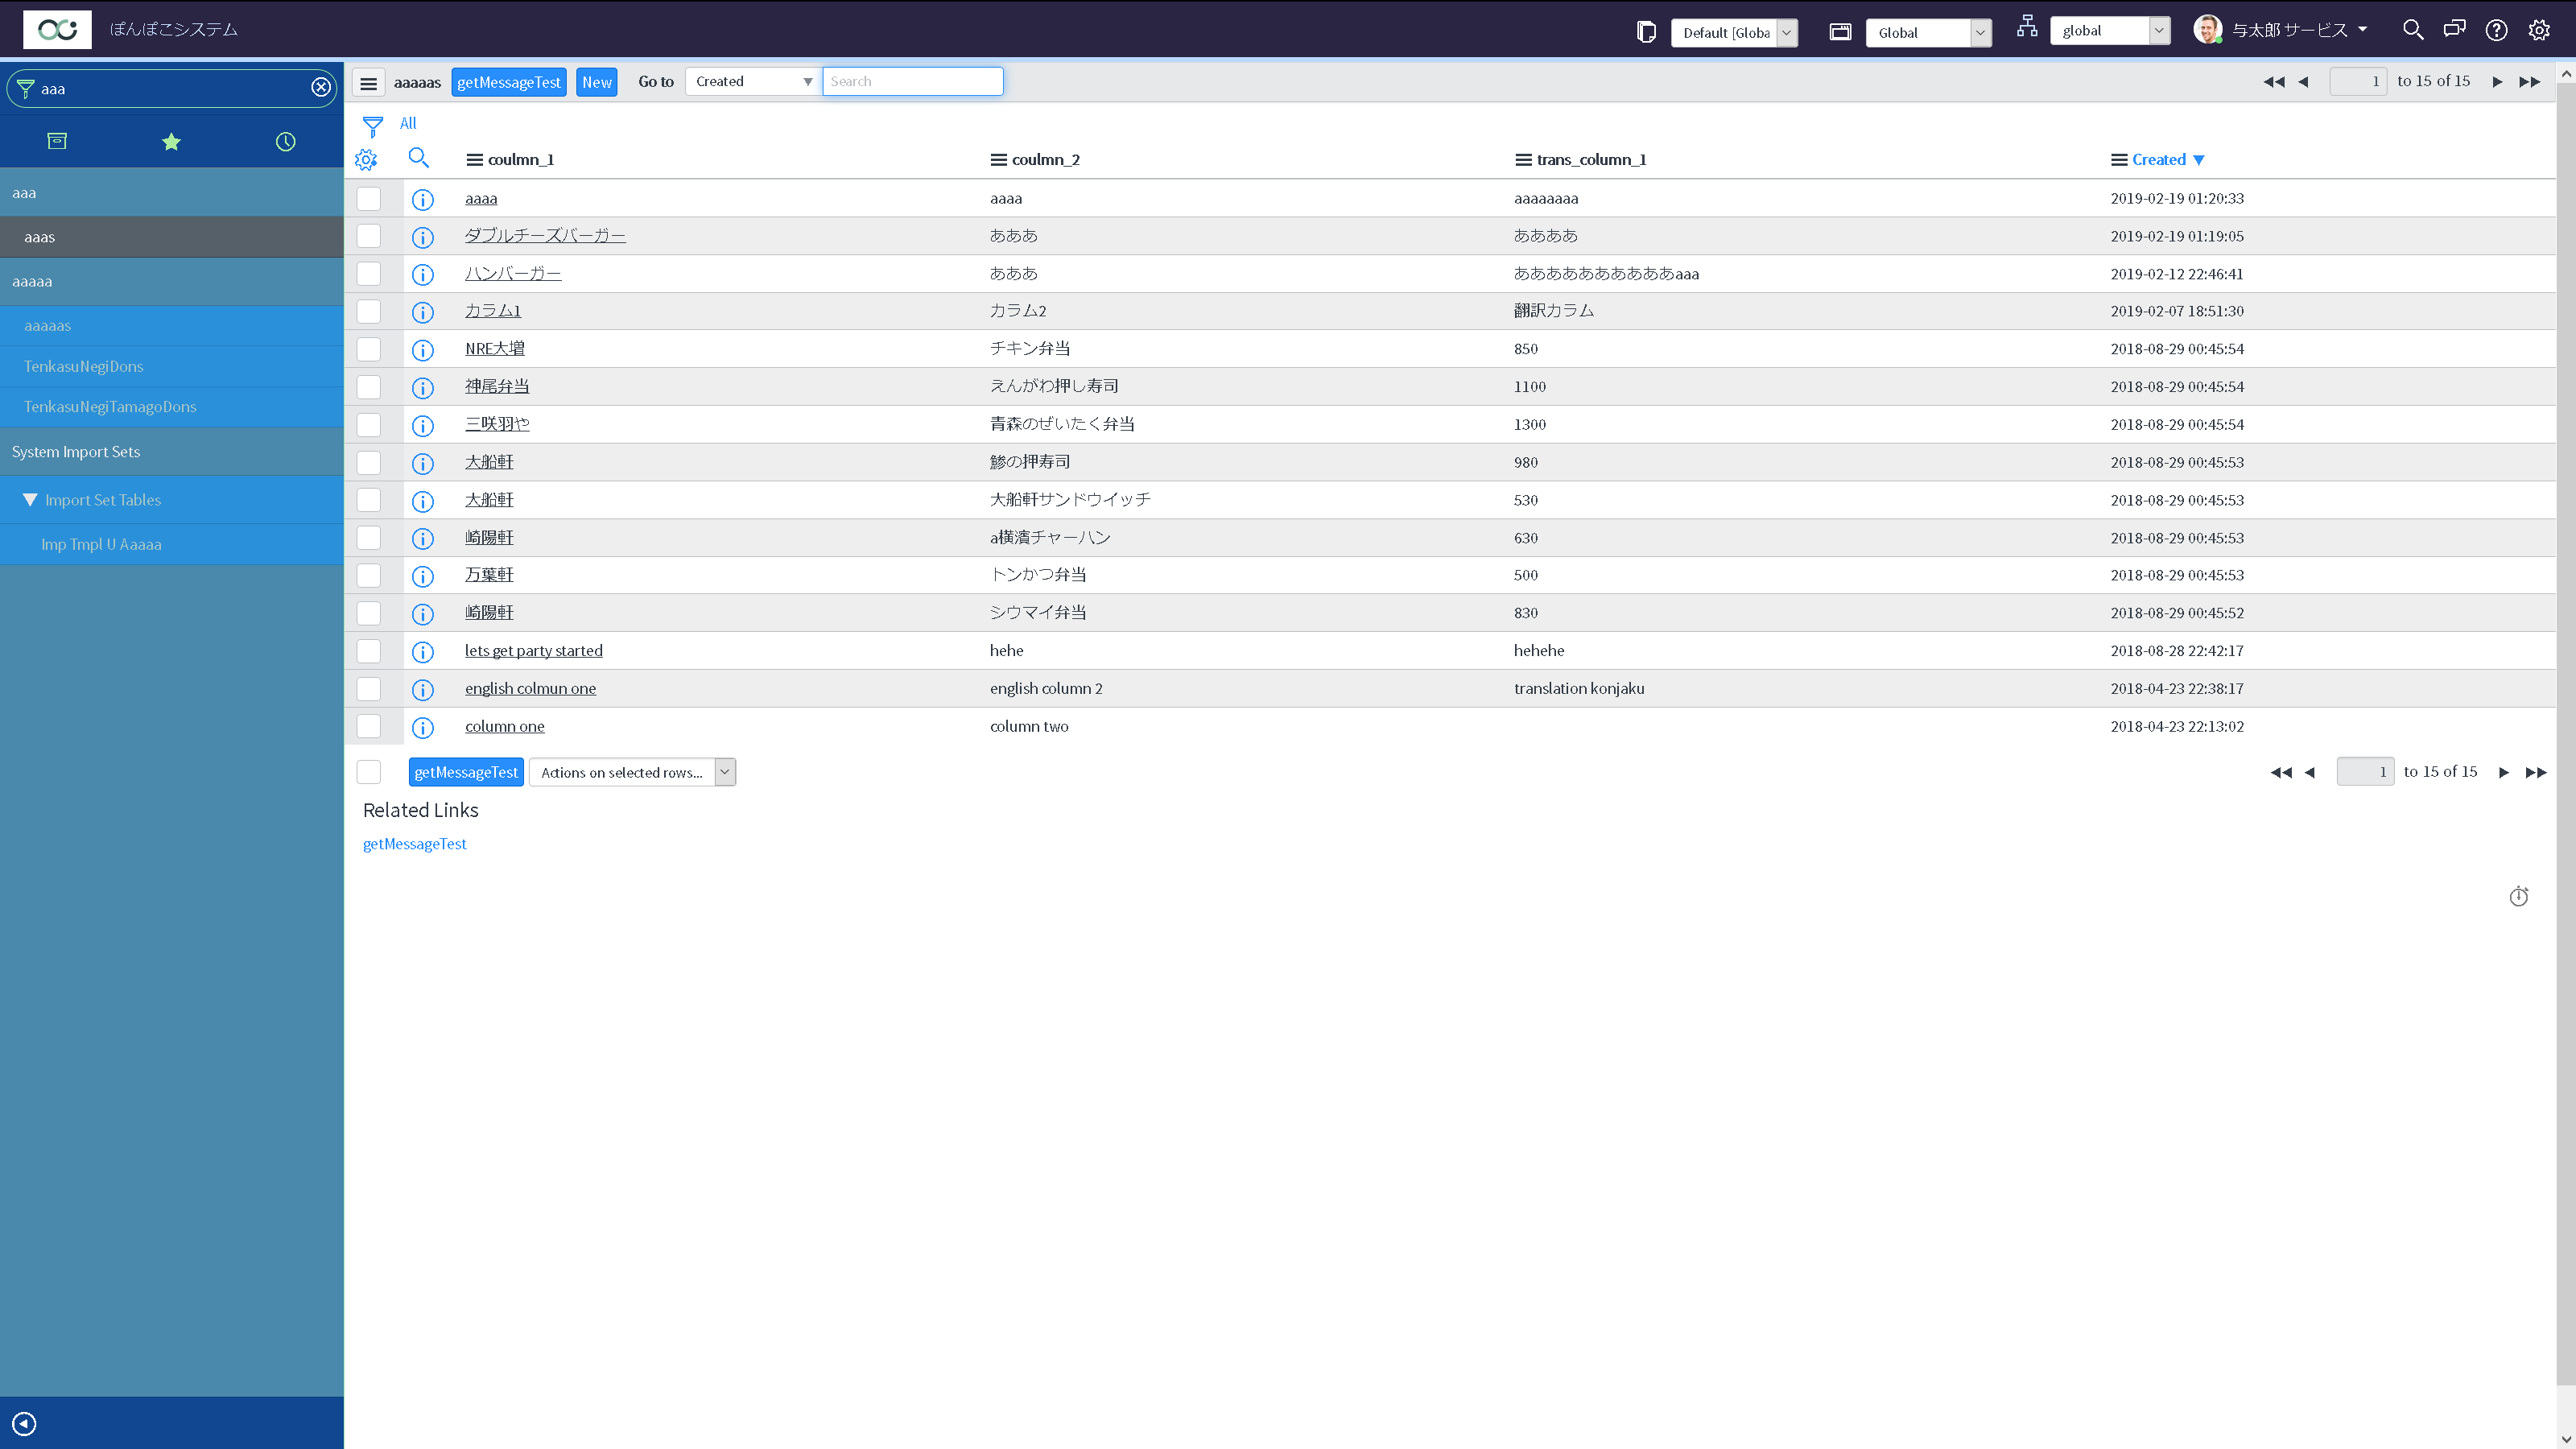2576x1449 pixels.
Task: Open global search magnifier in header
Action: coord(2412,30)
